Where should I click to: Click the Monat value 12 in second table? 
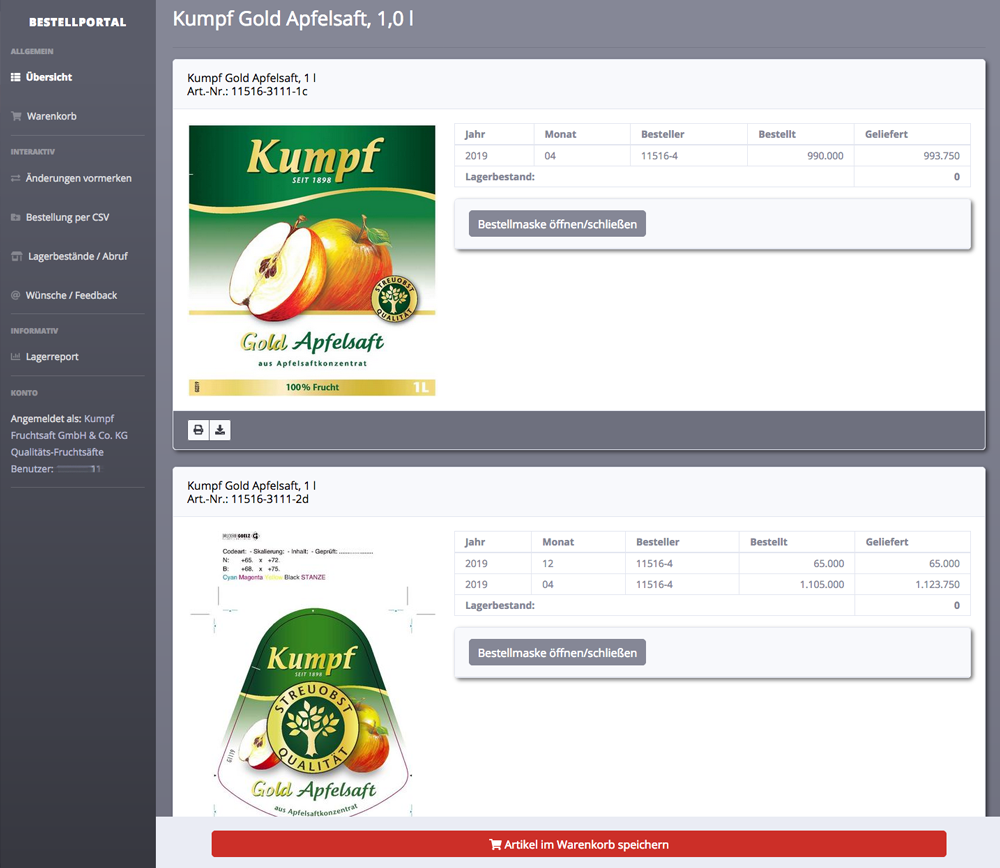[548, 563]
